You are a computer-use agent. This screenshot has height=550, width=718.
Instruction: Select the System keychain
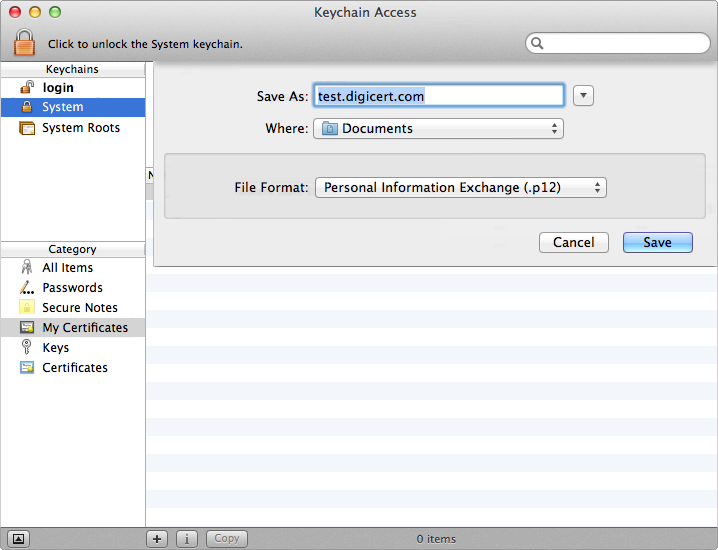pos(62,107)
